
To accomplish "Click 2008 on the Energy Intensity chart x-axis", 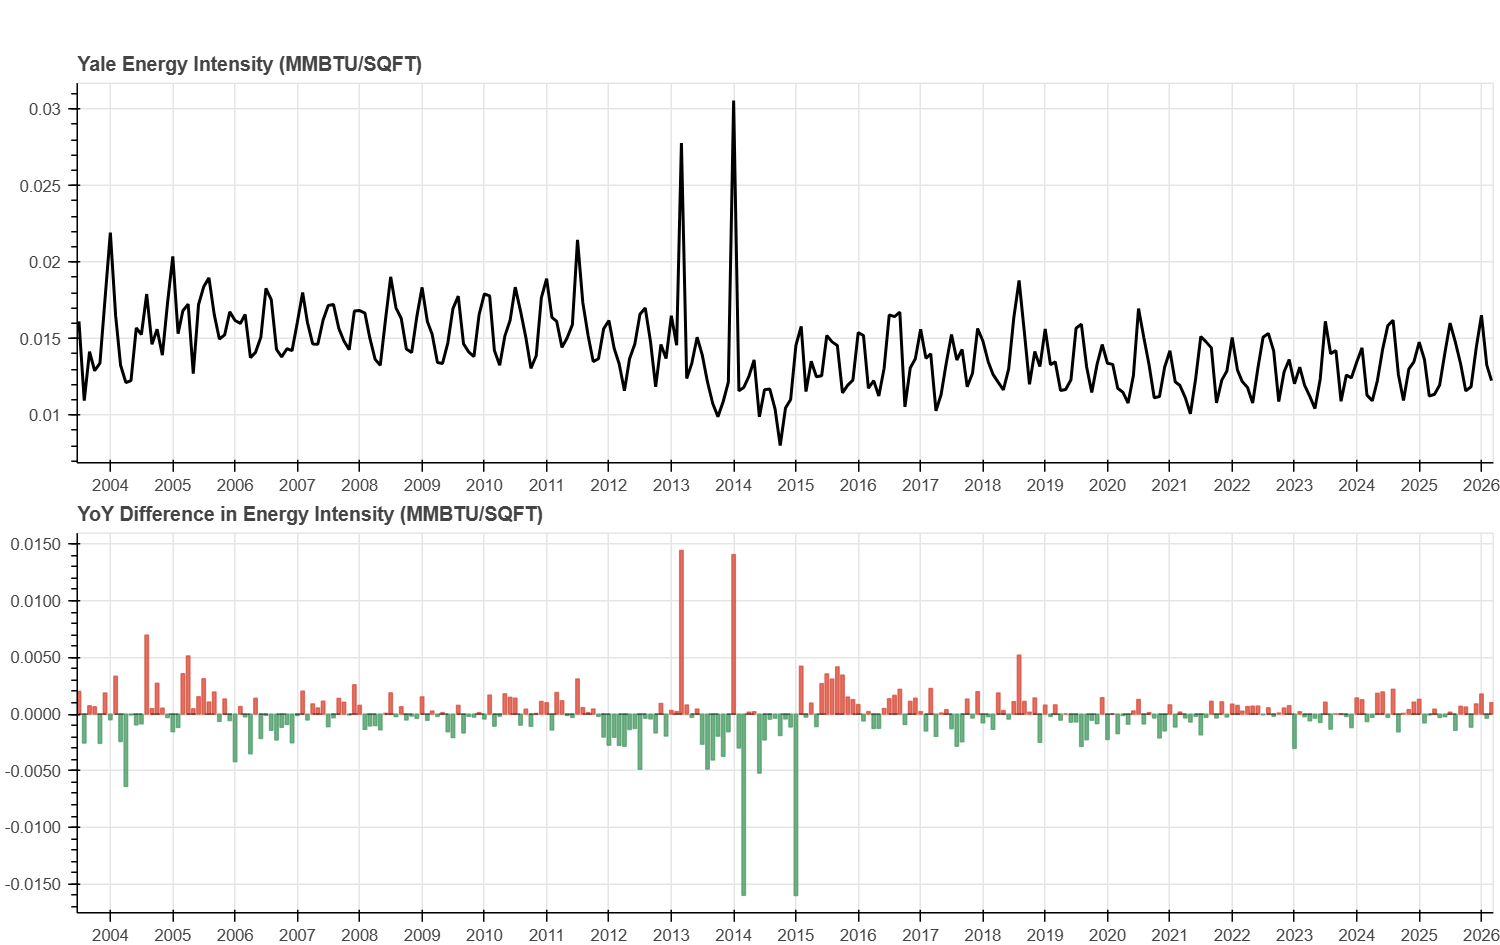I will pyautogui.click(x=360, y=485).
